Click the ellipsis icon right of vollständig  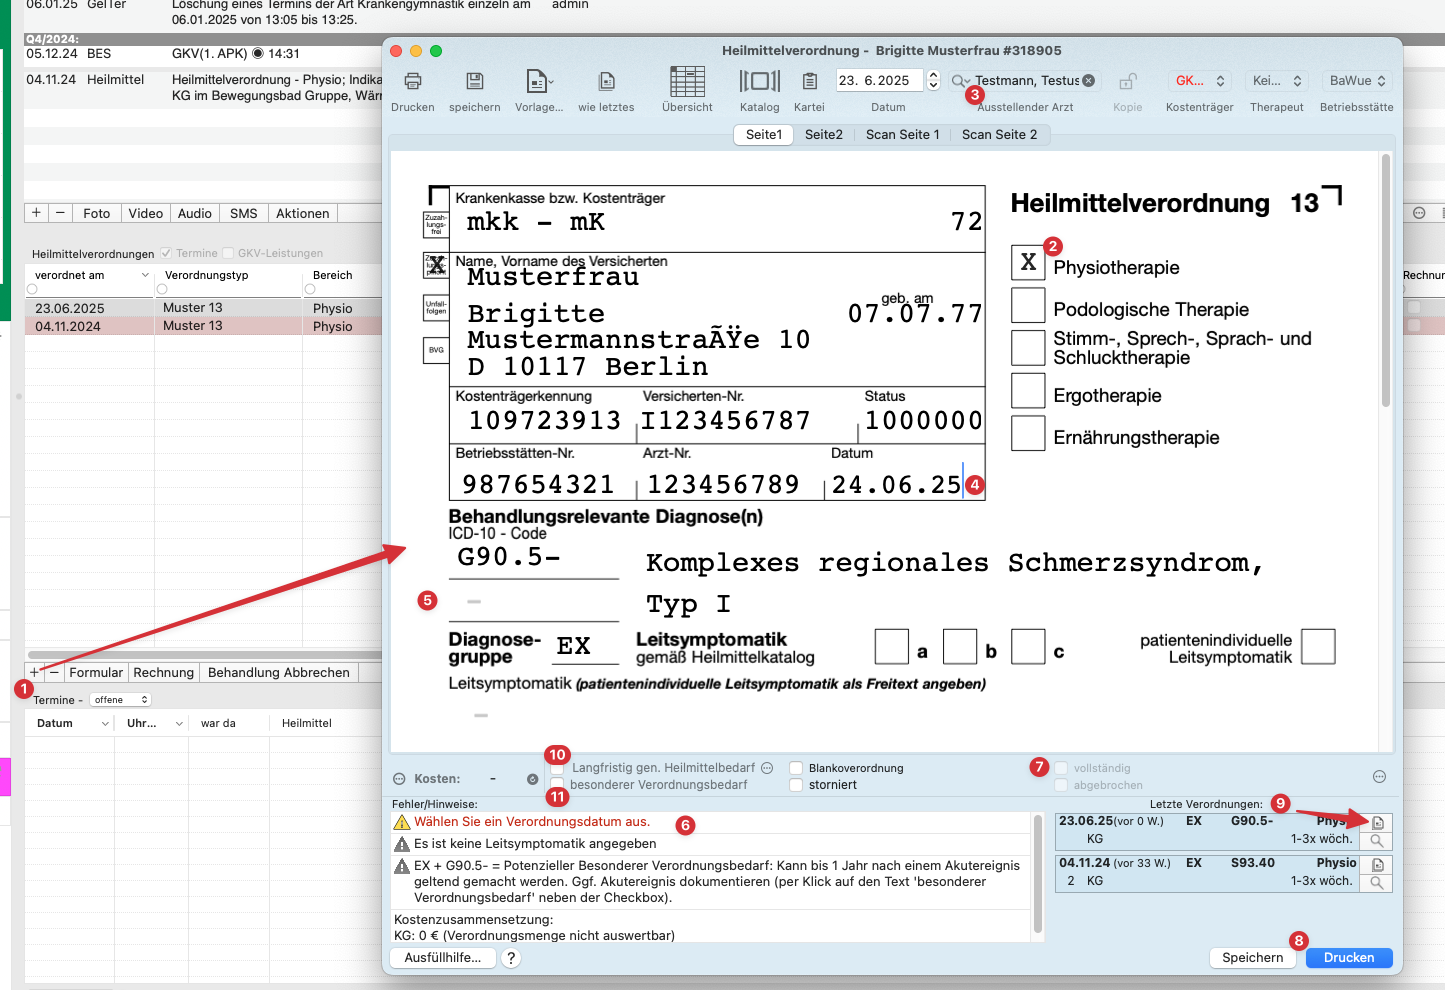(1379, 777)
